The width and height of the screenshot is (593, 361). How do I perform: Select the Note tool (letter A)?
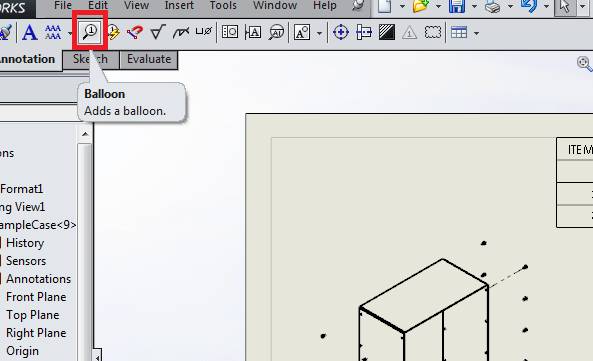coord(29,33)
